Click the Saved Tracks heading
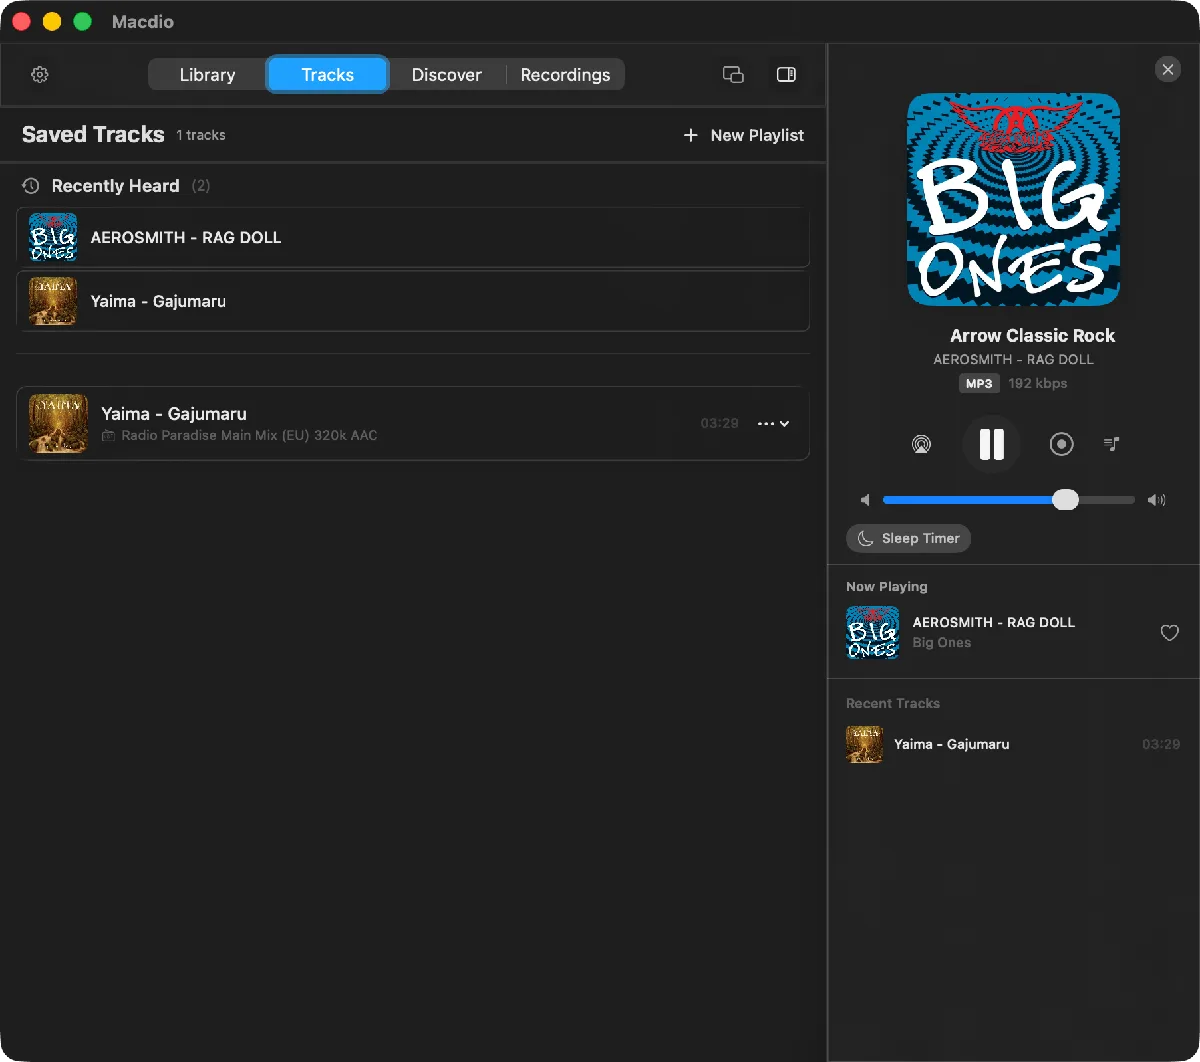Viewport: 1200px width, 1062px height. (x=93, y=135)
